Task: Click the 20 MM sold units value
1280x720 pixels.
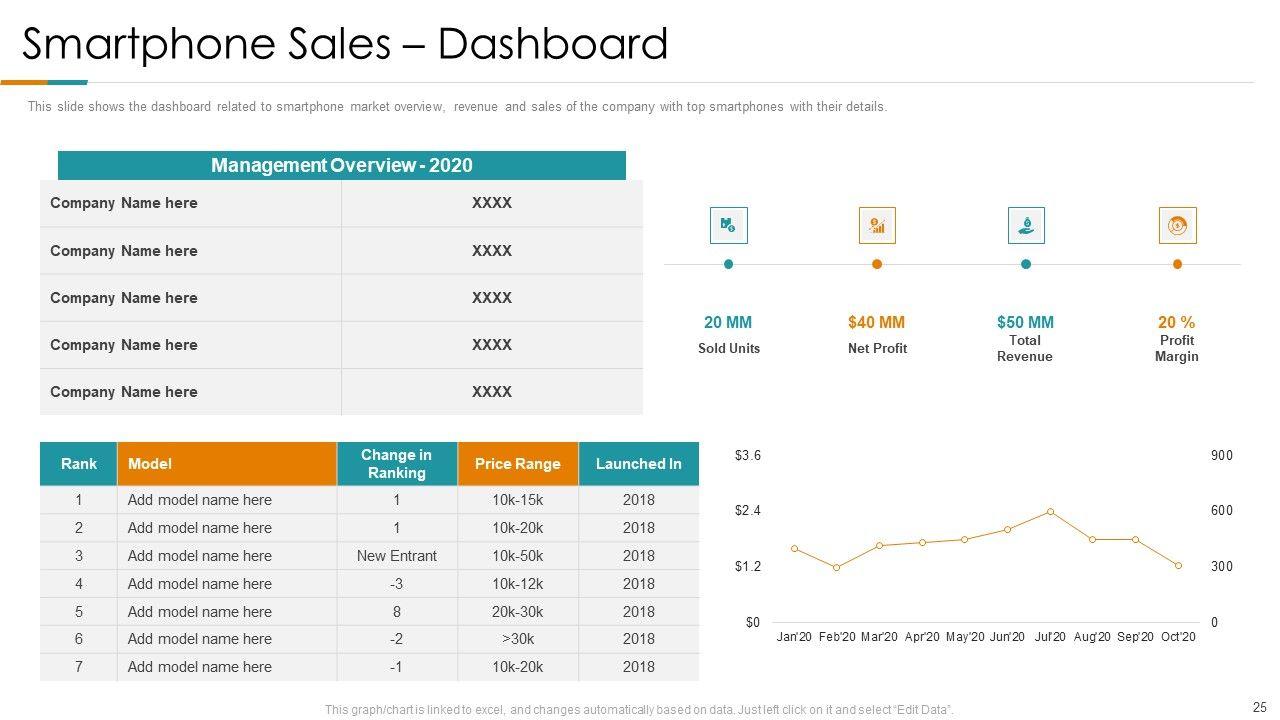Action: click(x=728, y=322)
